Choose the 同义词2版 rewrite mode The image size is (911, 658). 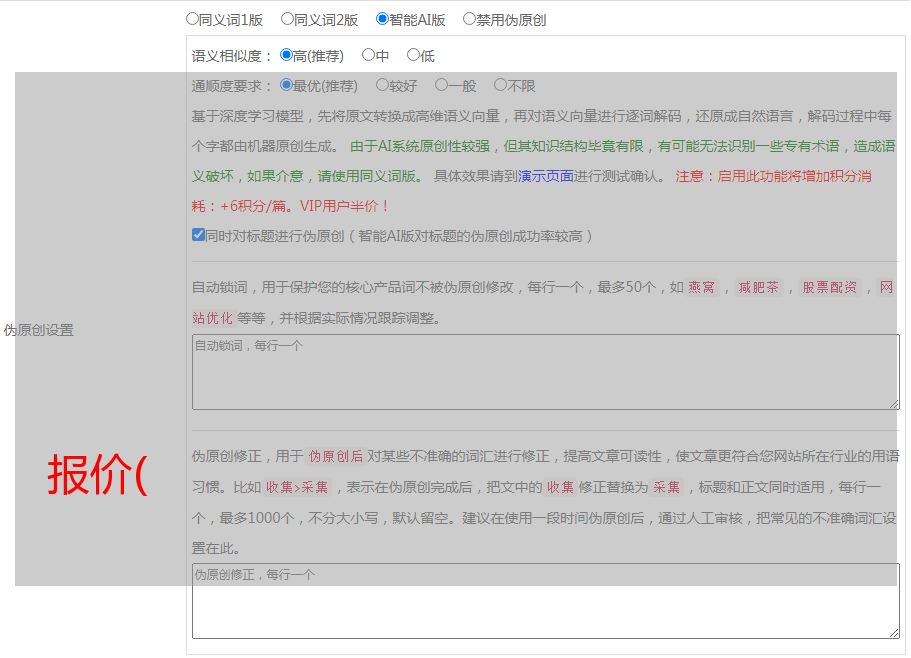pyautogui.click(x=287, y=19)
